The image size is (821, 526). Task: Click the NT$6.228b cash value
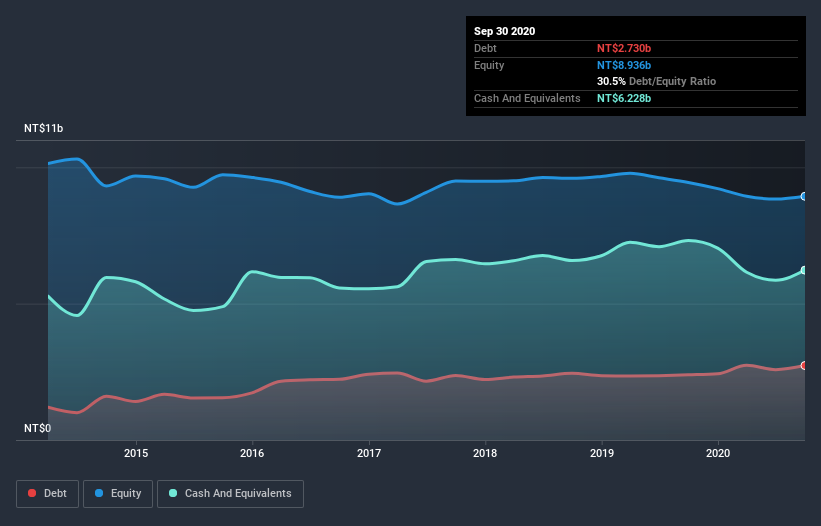(624, 98)
